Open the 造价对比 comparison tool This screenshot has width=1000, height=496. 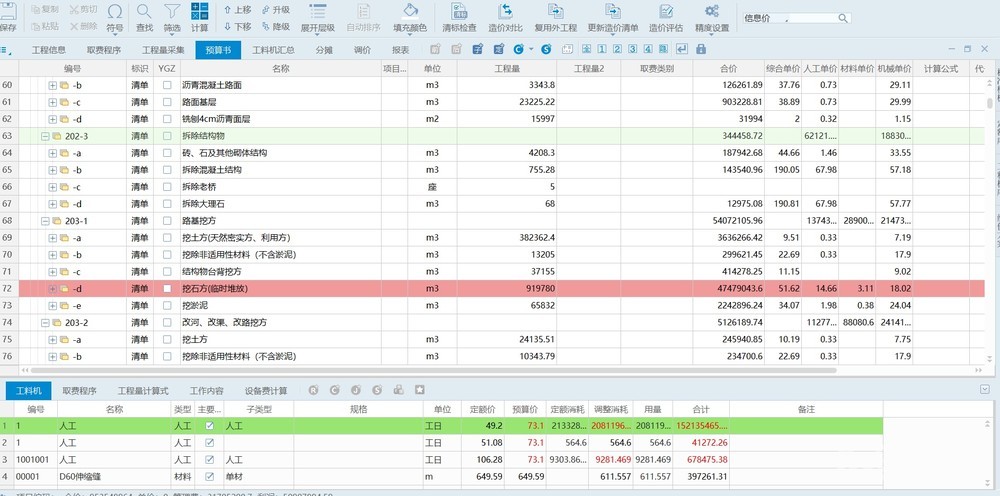coord(506,17)
